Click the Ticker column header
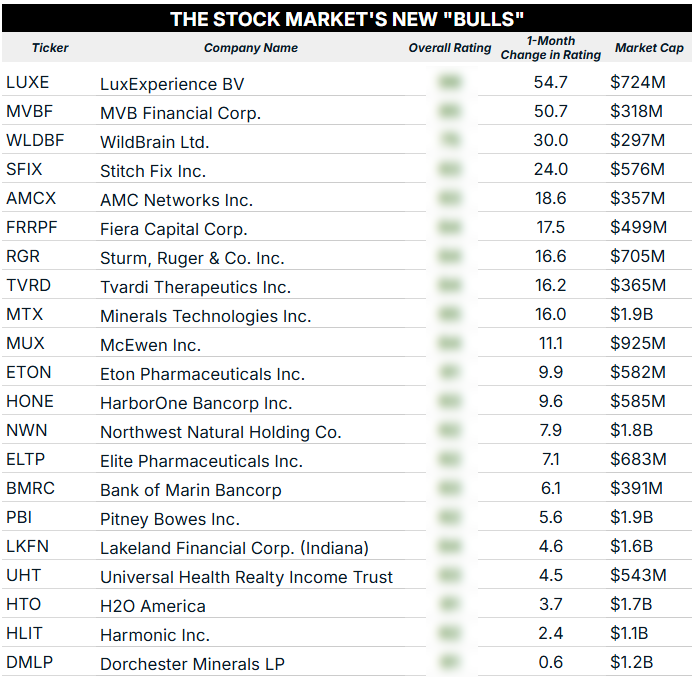 50,48
